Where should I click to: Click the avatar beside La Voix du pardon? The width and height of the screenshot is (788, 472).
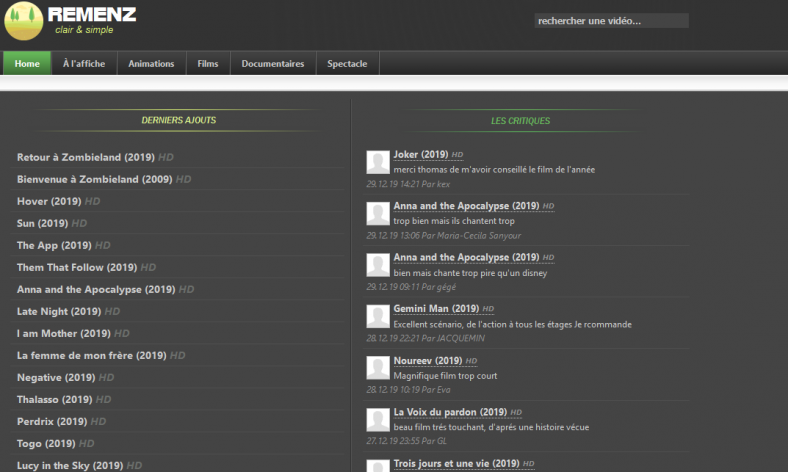click(x=378, y=419)
